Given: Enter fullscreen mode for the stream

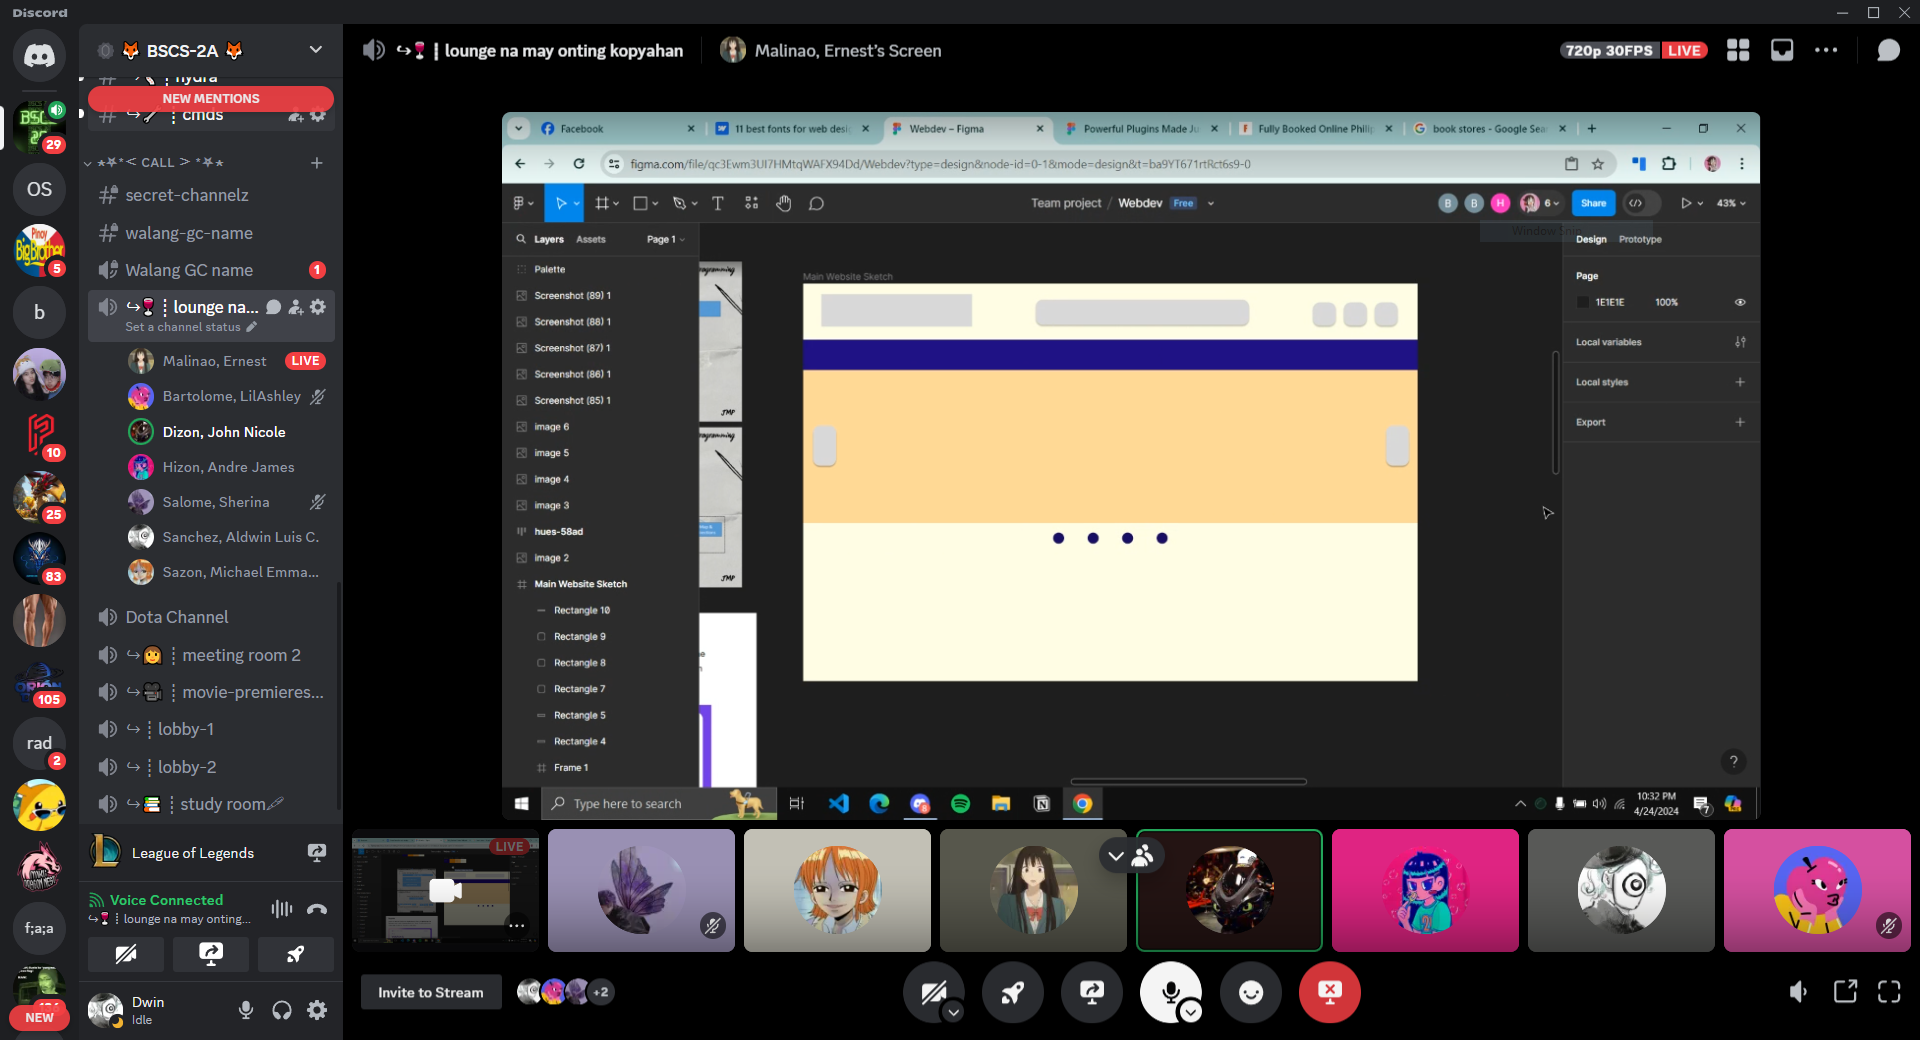Looking at the screenshot, I should pos(1889,992).
